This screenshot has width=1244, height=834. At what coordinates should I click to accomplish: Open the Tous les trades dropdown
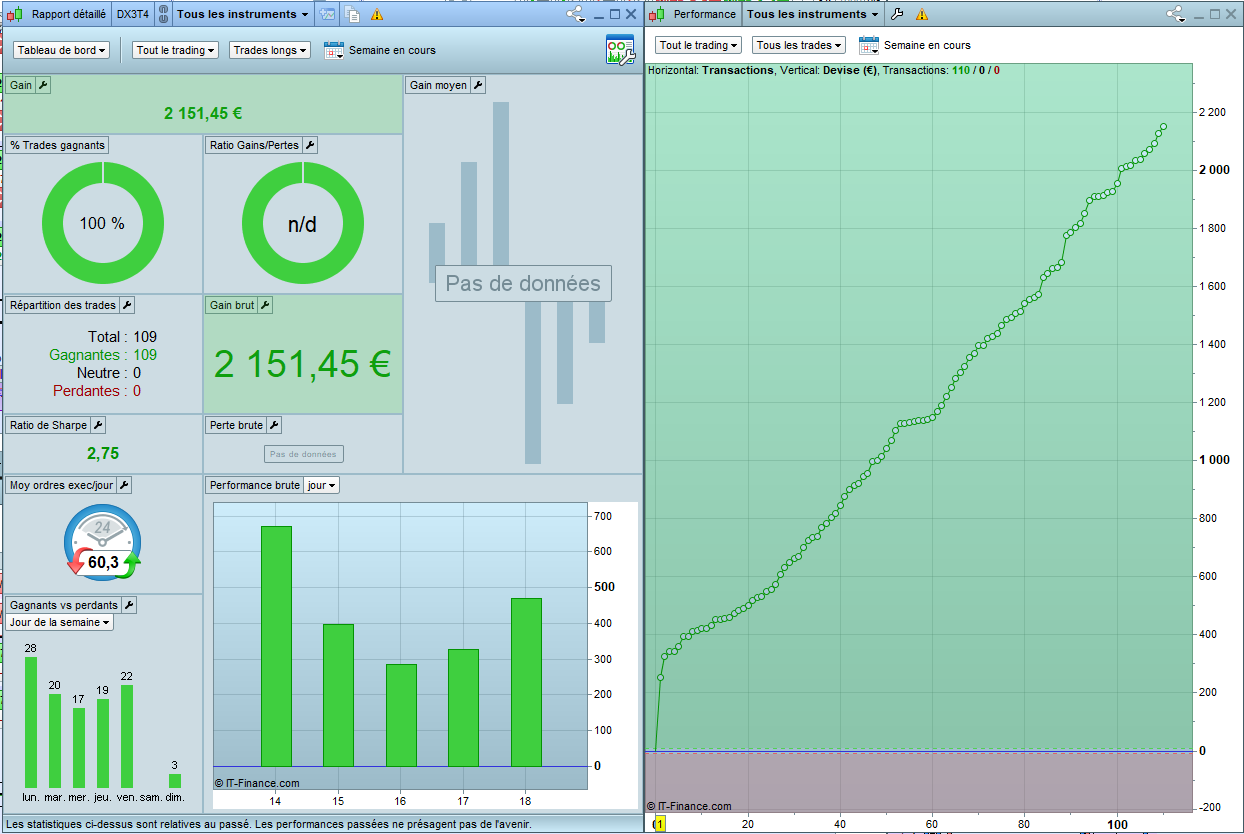click(x=798, y=45)
